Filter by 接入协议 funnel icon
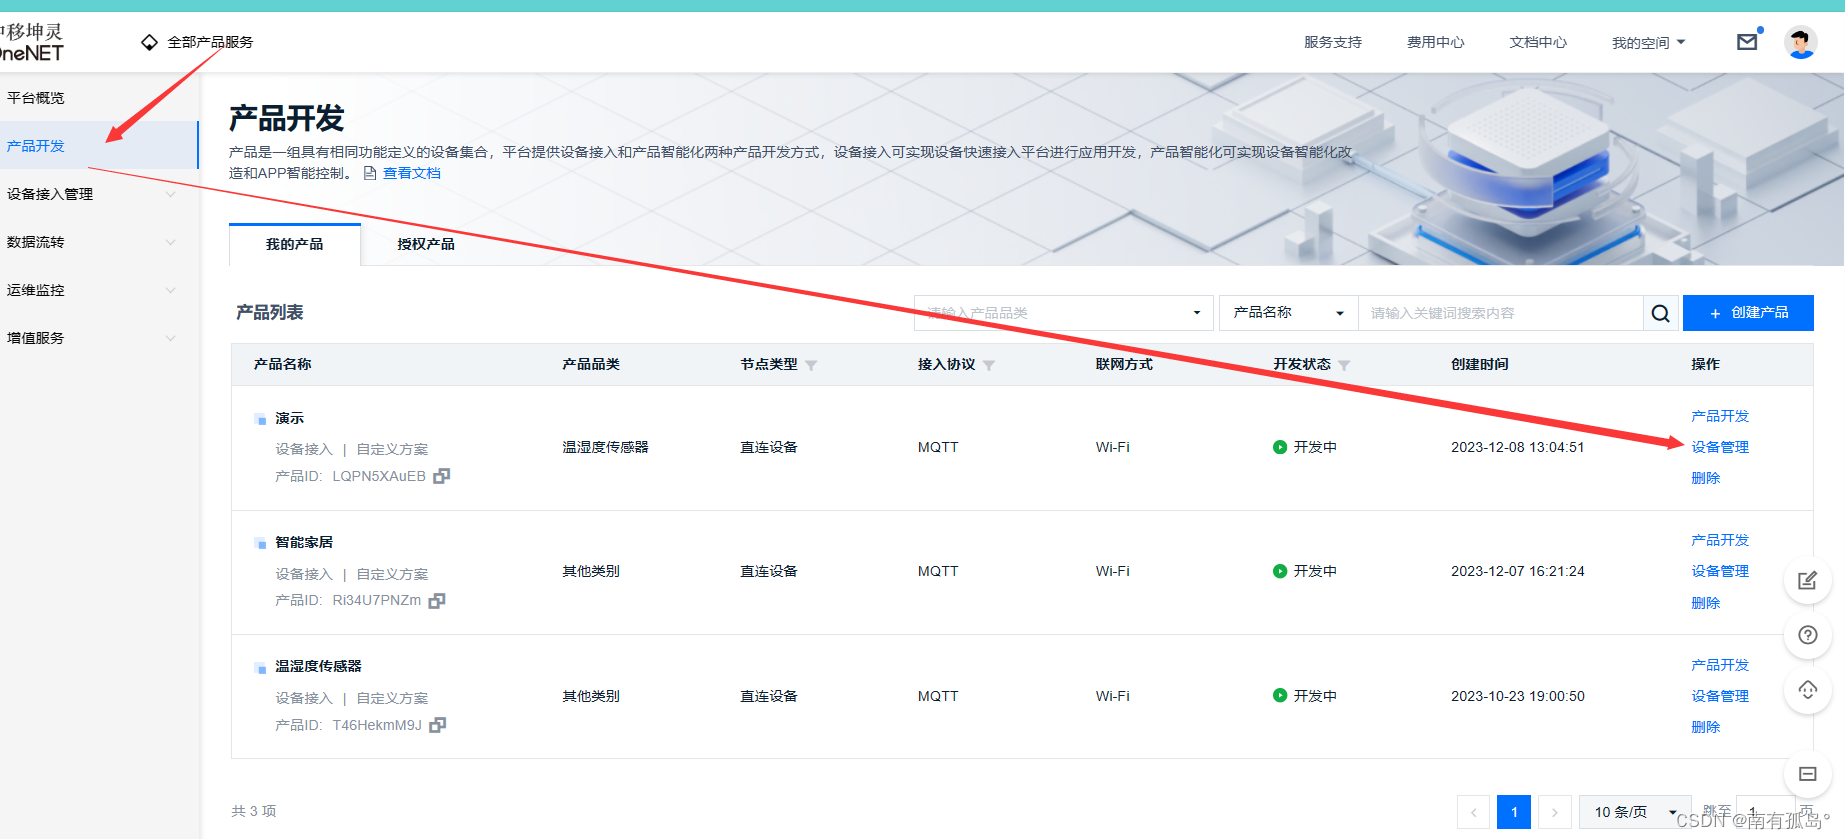1845x839 pixels. (x=989, y=365)
